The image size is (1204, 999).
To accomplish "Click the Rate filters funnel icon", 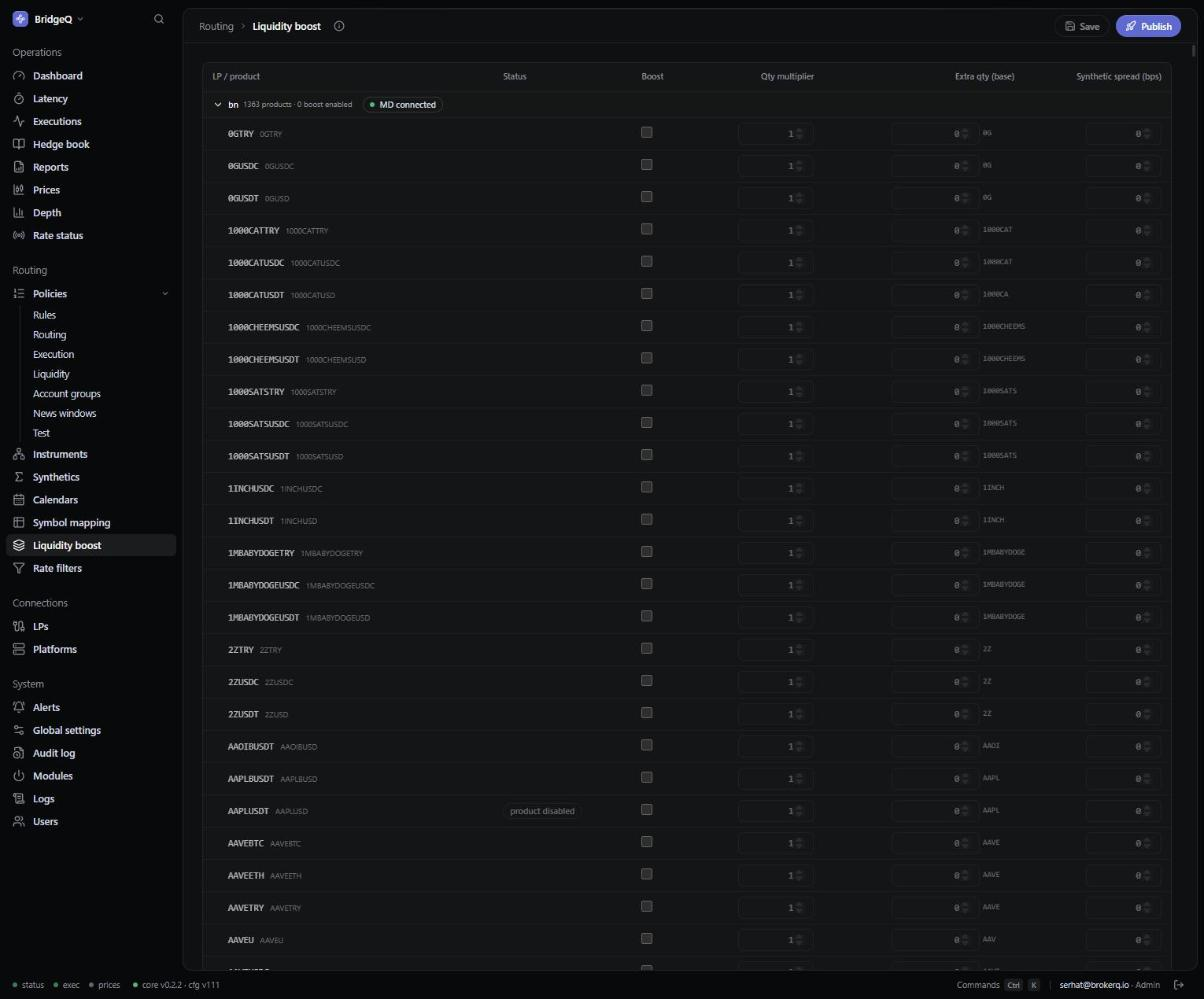I will pyautogui.click(x=19, y=568).
